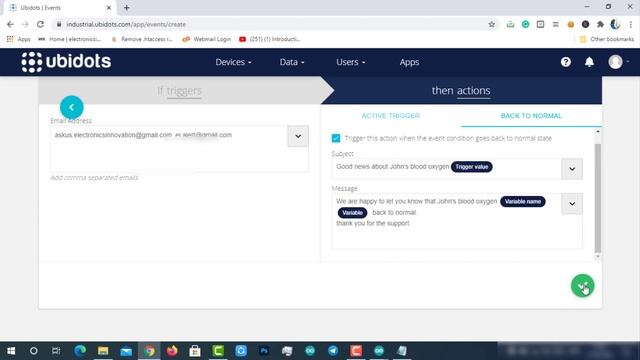The height and width of the screenshot is (360, 640).
Task: Expand the Subject variables dropdown
Action: click(x=572, y=169)
